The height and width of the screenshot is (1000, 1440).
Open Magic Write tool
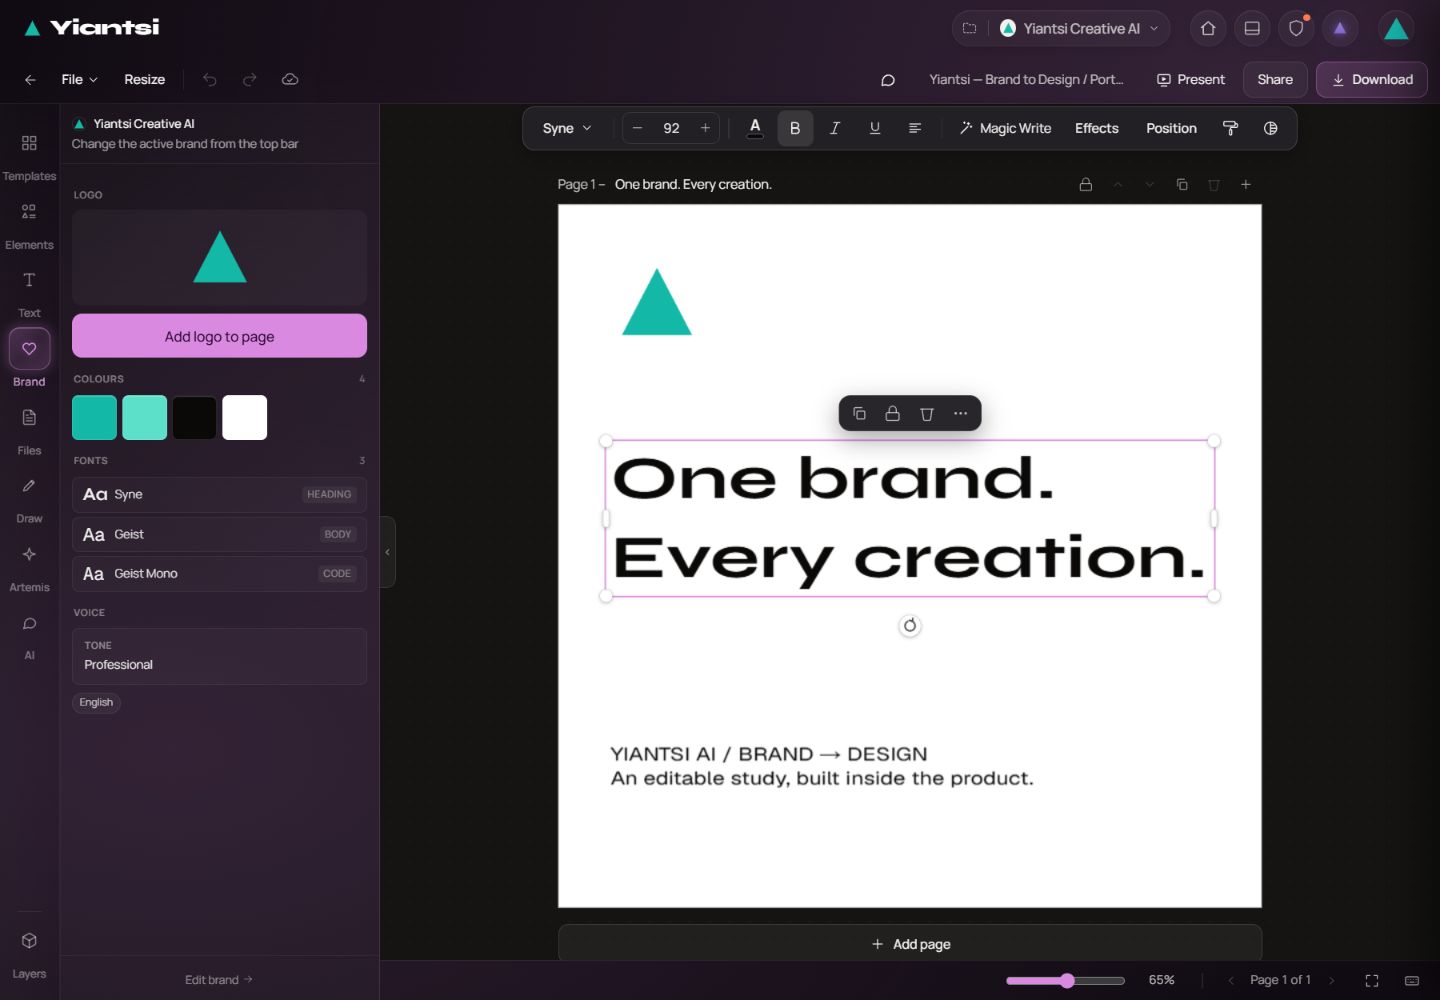1005,128
